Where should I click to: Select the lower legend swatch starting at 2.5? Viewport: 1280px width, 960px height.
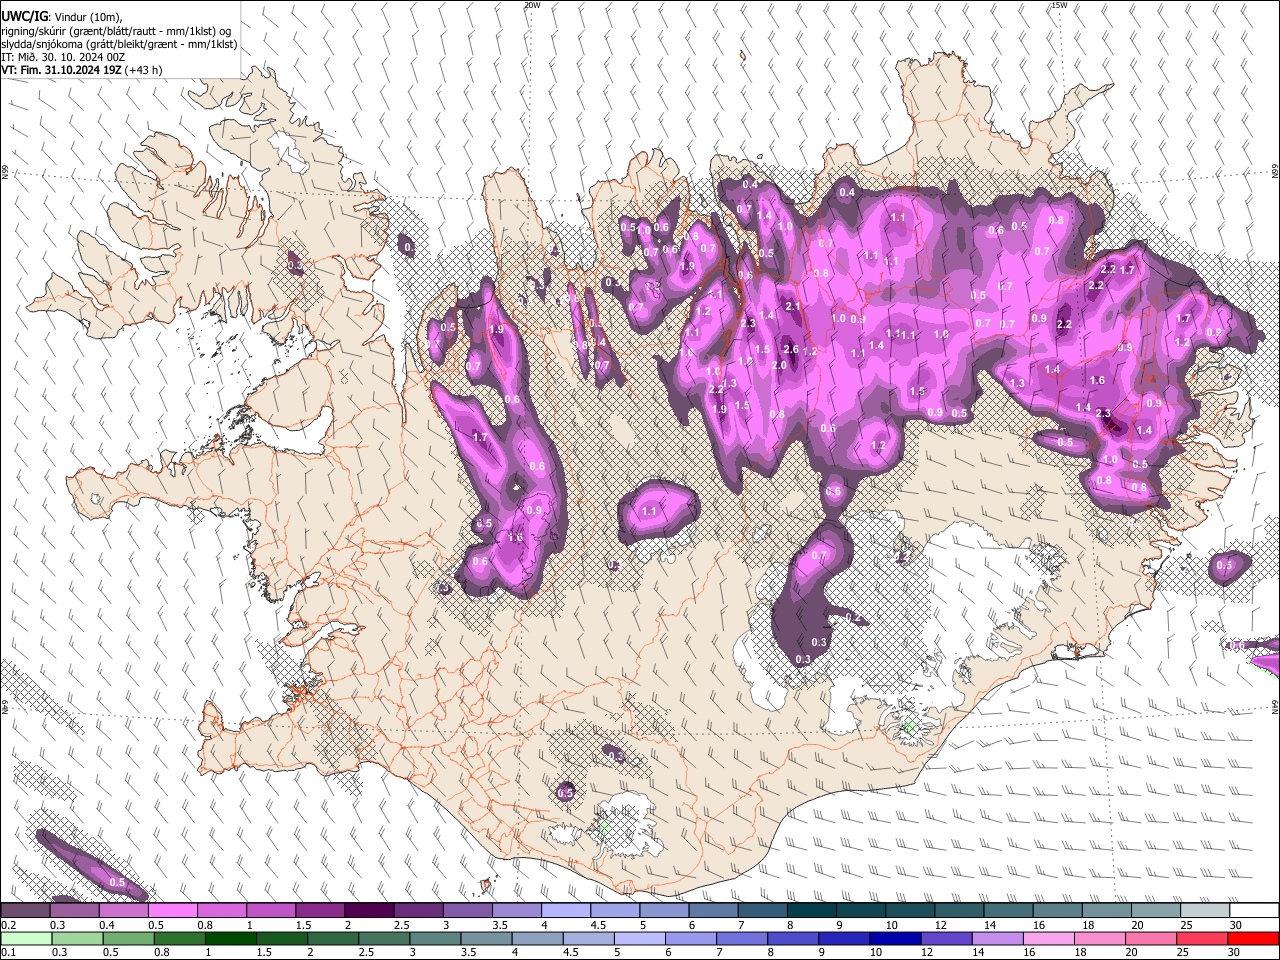click(x=383, y=938)
